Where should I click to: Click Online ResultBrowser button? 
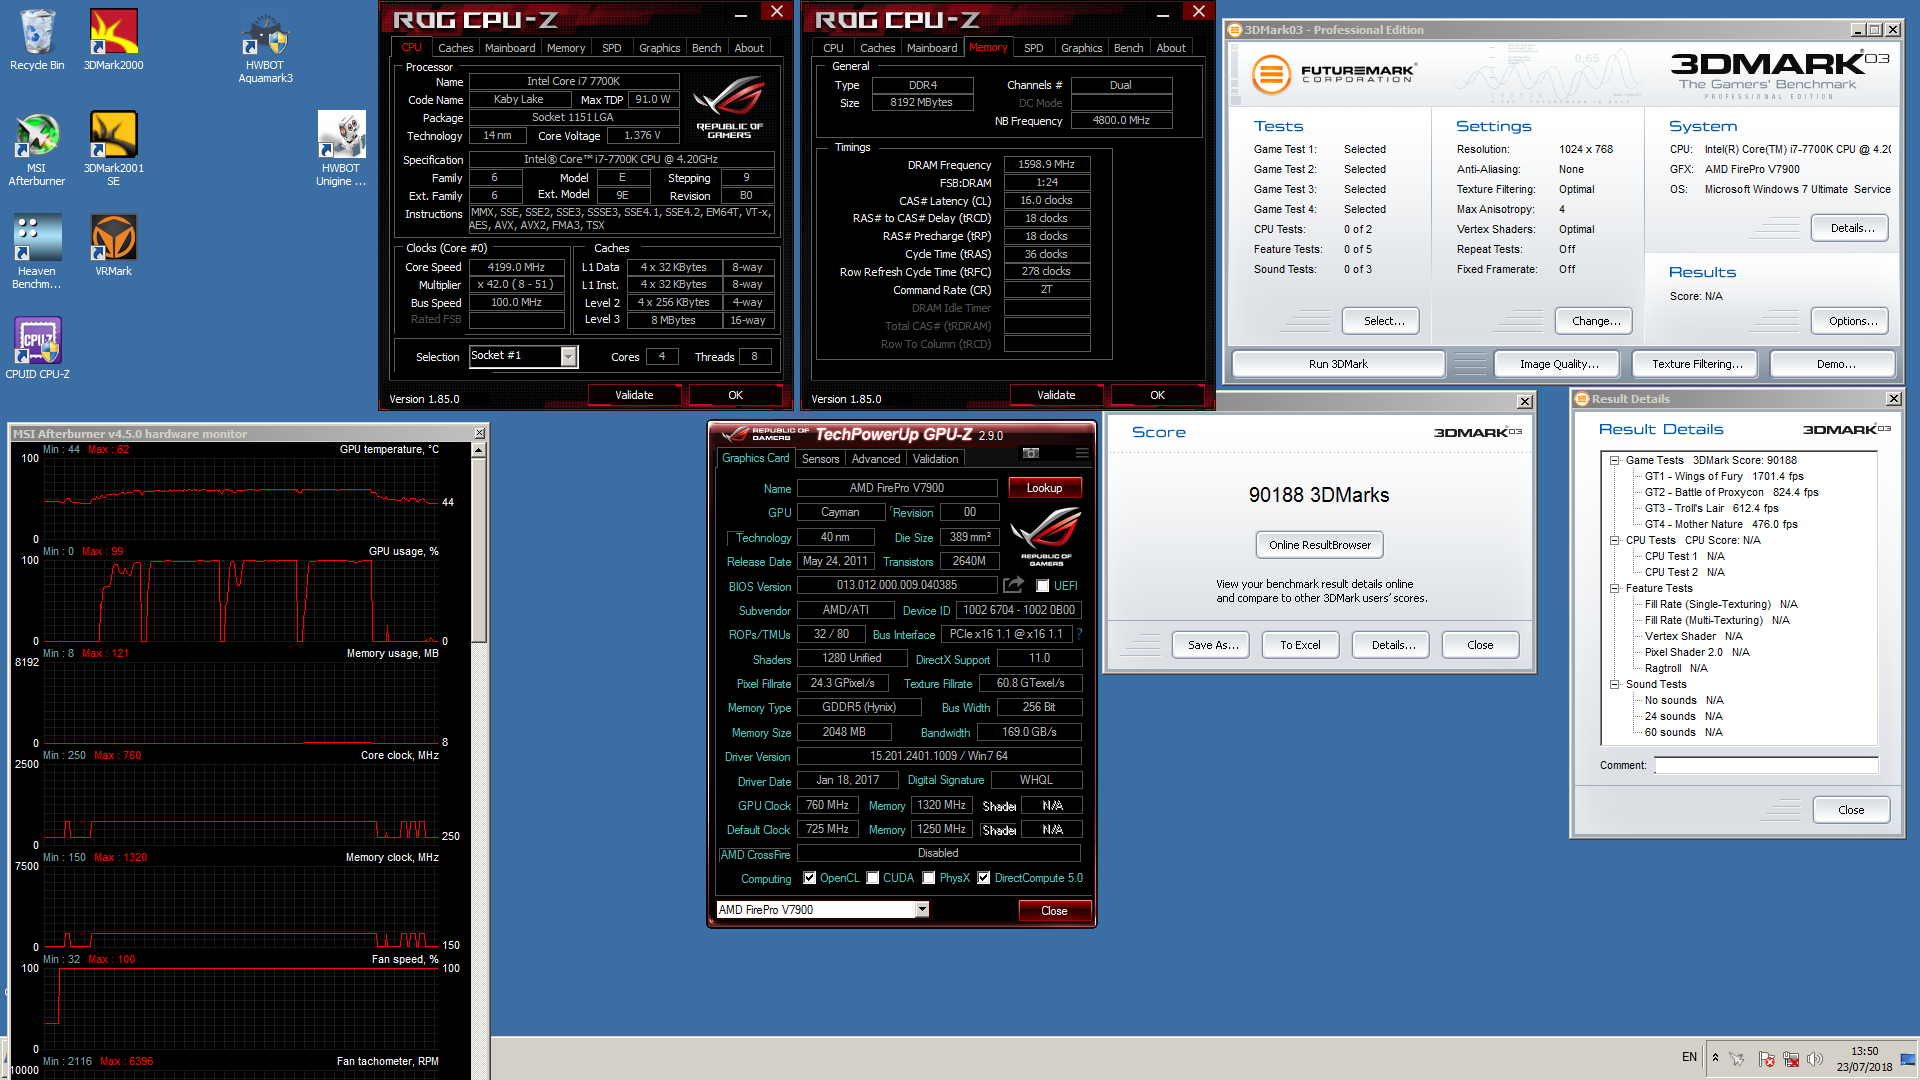tap(1320, 545)
